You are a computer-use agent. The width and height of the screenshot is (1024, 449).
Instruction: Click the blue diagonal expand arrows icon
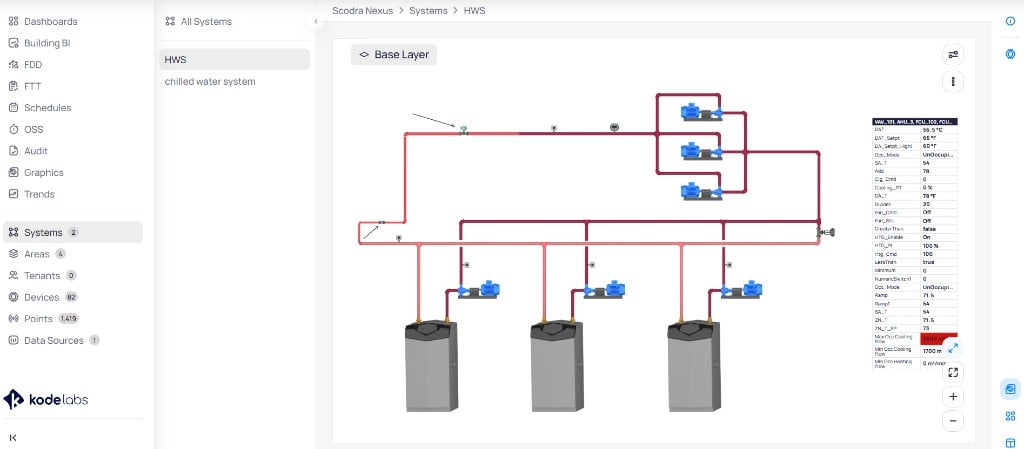[953, 348]
